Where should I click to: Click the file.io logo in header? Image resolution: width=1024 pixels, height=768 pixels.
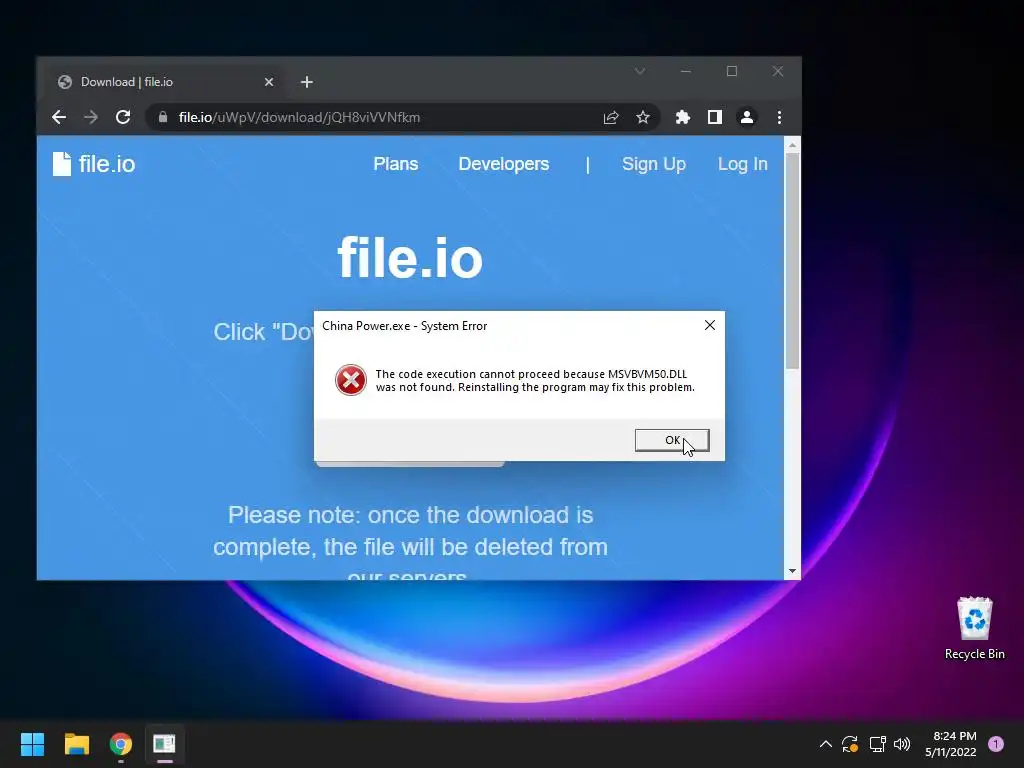[94, 164]
